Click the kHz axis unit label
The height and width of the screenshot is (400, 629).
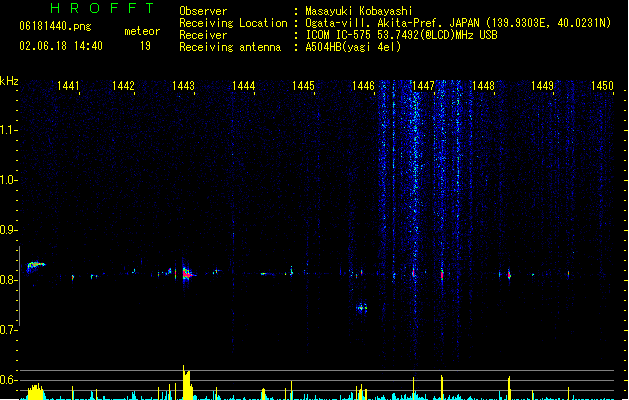pyautogui.click(x=9, y=81)
